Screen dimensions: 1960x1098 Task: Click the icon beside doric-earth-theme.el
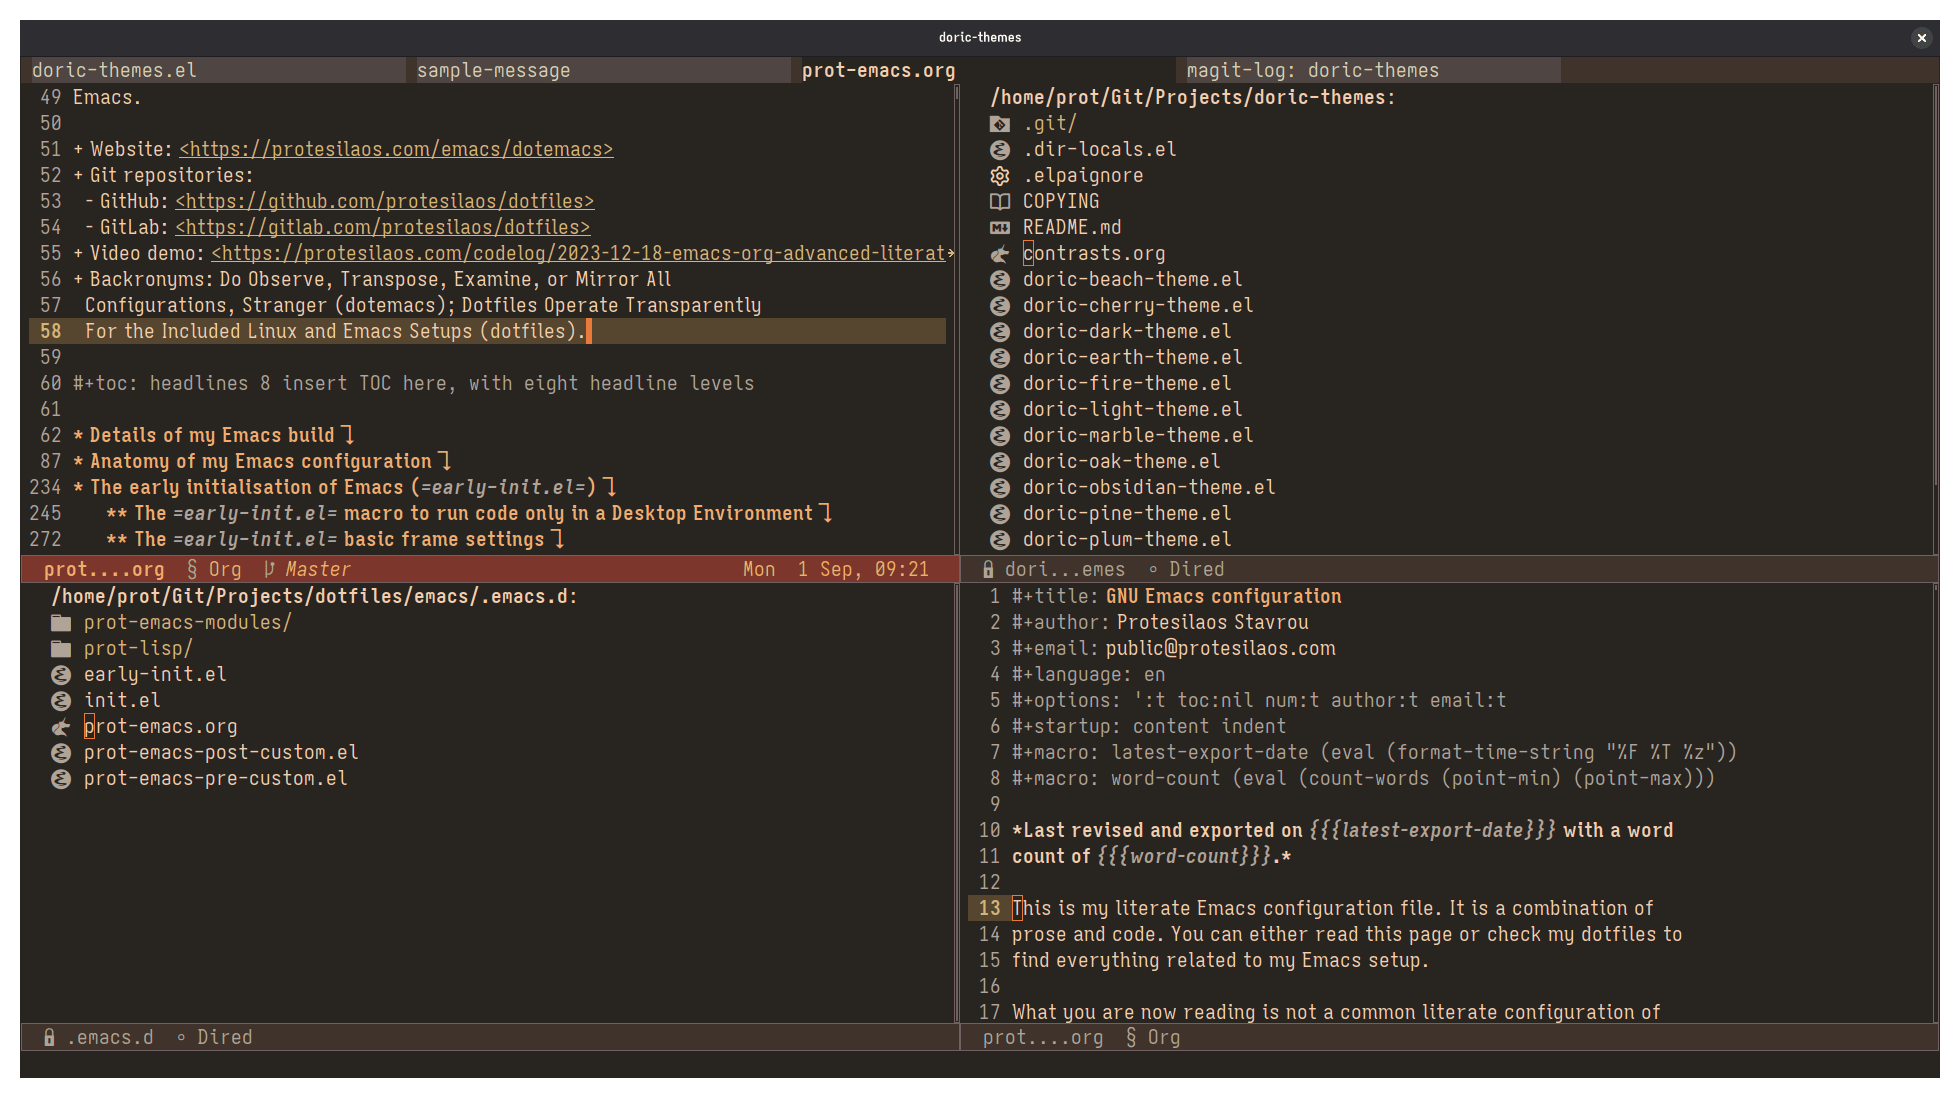tap(999, 358)
